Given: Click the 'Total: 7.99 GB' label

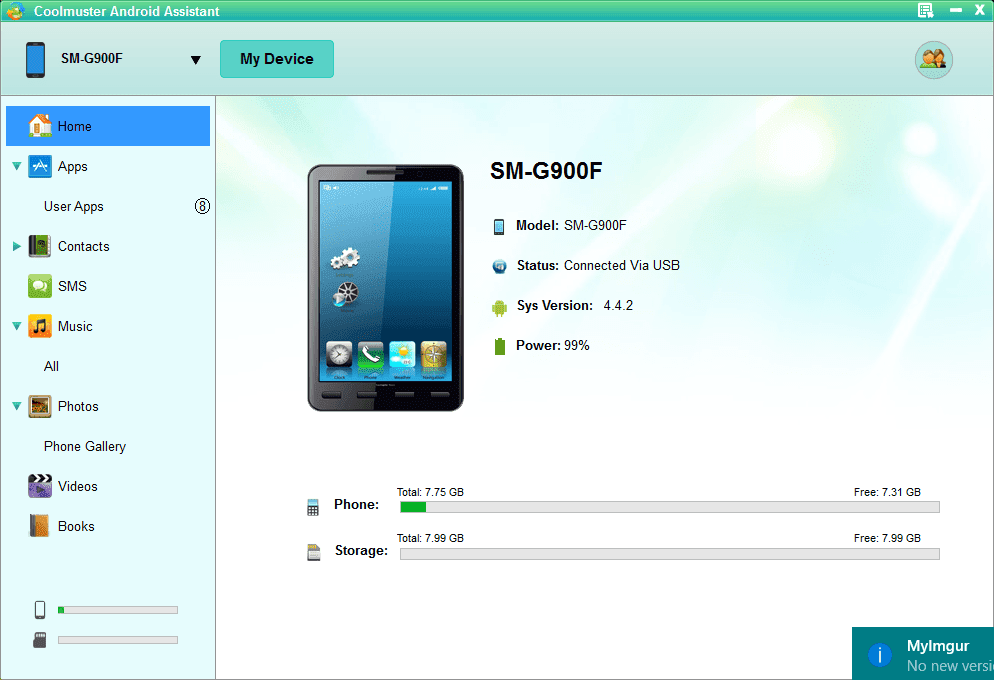Looking at the screenshot, I should [x=430, y=538].
